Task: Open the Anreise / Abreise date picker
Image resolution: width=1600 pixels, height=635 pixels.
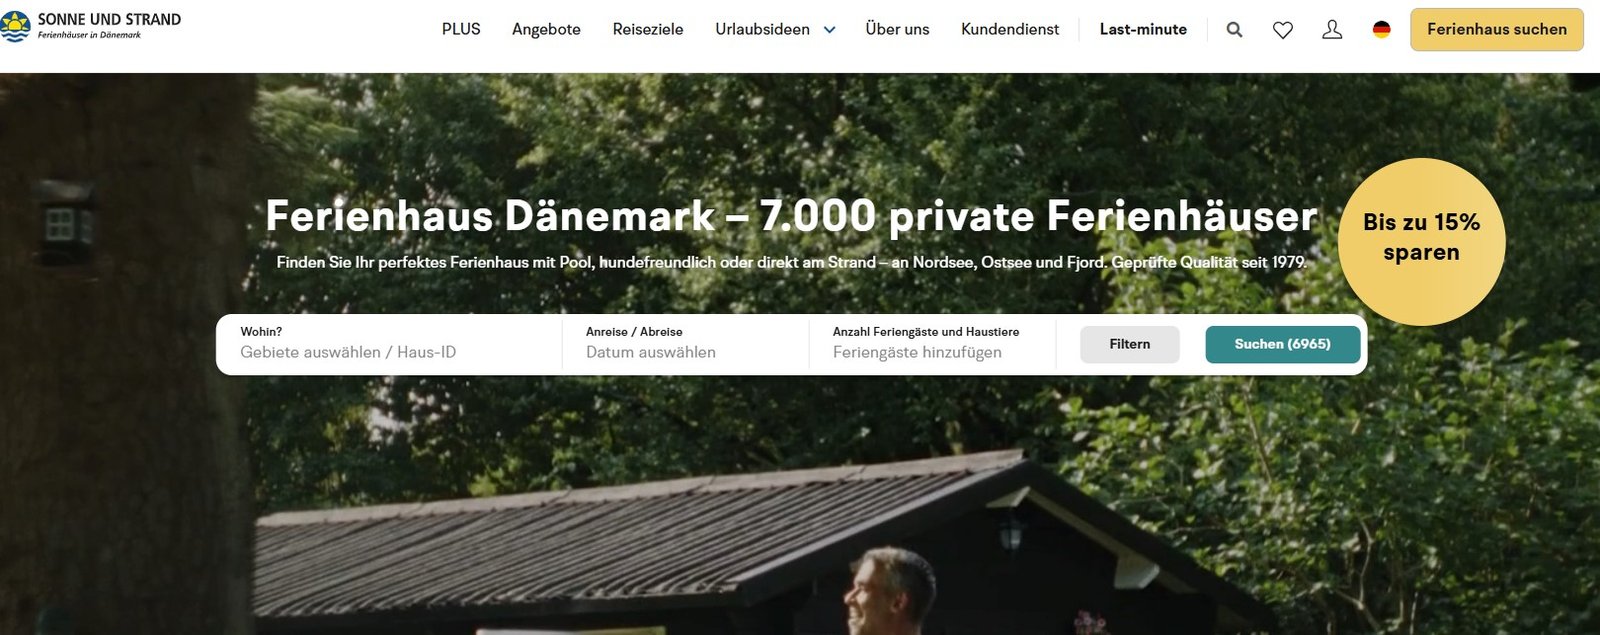Action: (686, 344)
